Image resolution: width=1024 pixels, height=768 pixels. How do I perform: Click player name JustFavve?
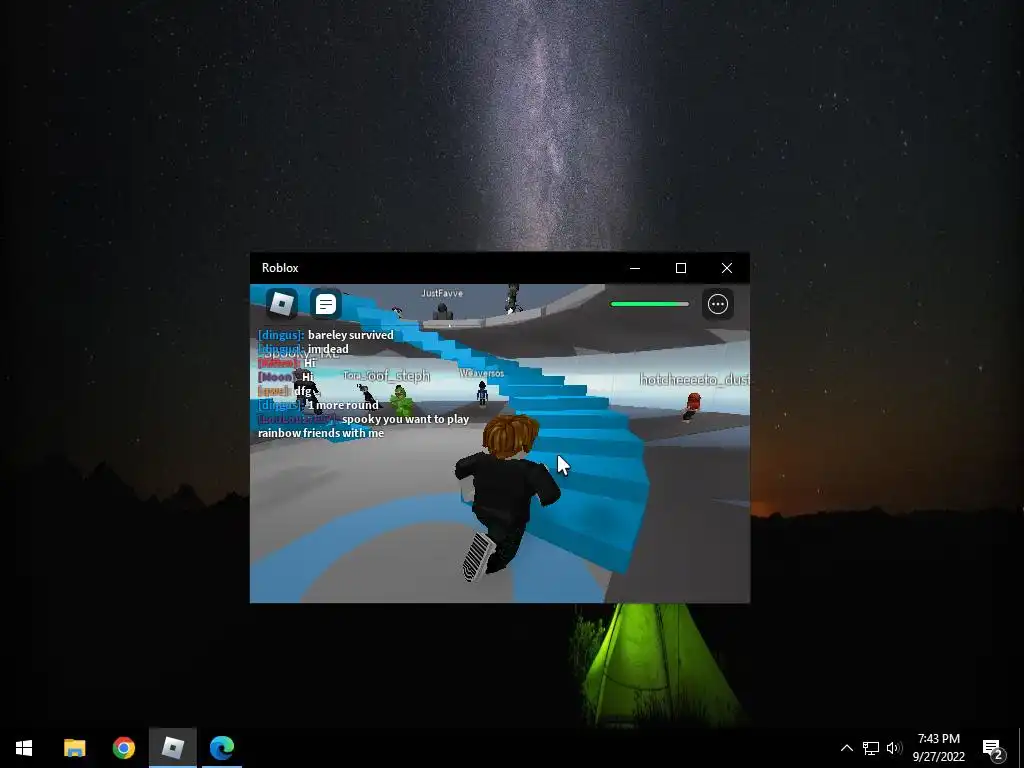(442, 293)
